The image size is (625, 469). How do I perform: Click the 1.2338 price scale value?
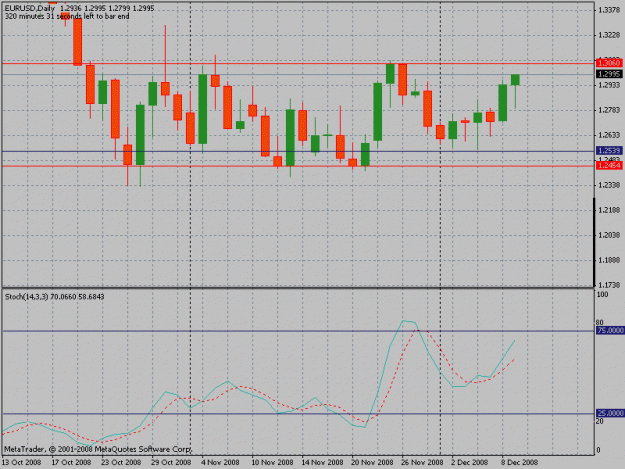609,185
